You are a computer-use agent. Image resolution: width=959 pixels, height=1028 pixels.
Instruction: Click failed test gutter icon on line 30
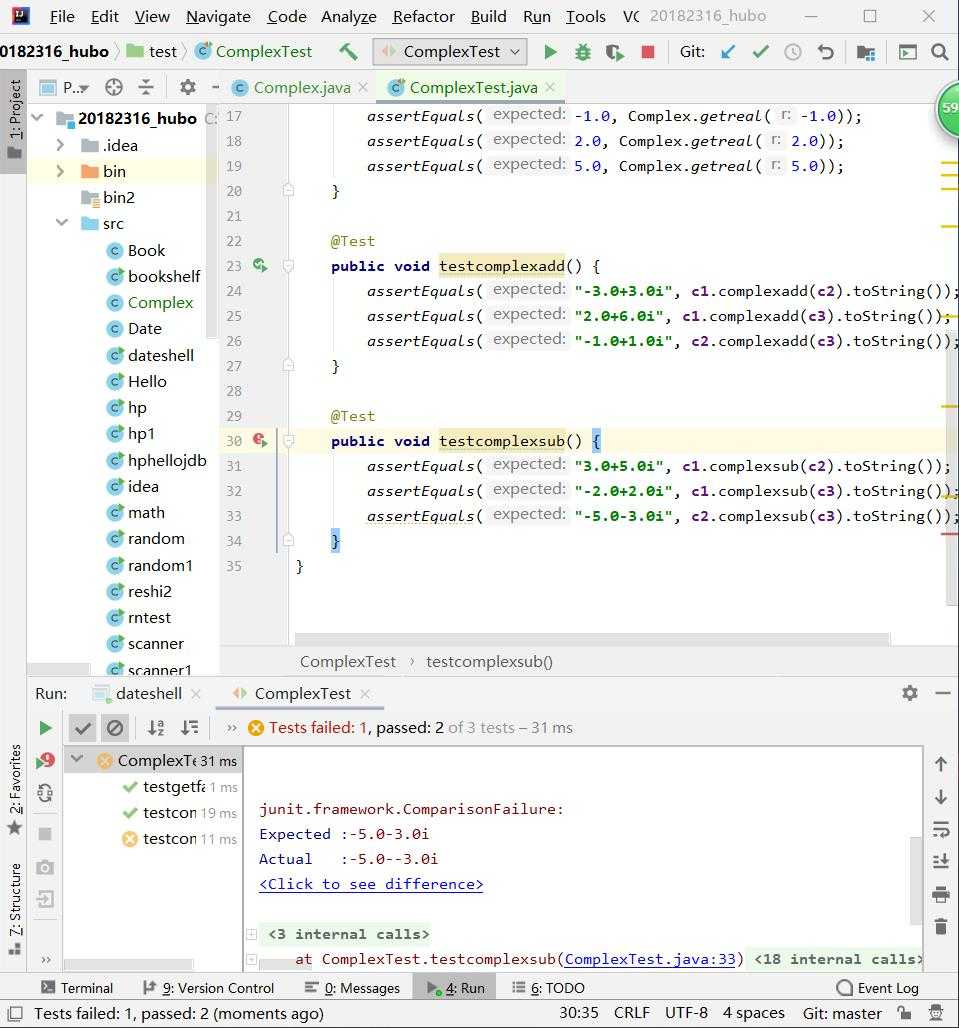point(260,440)
